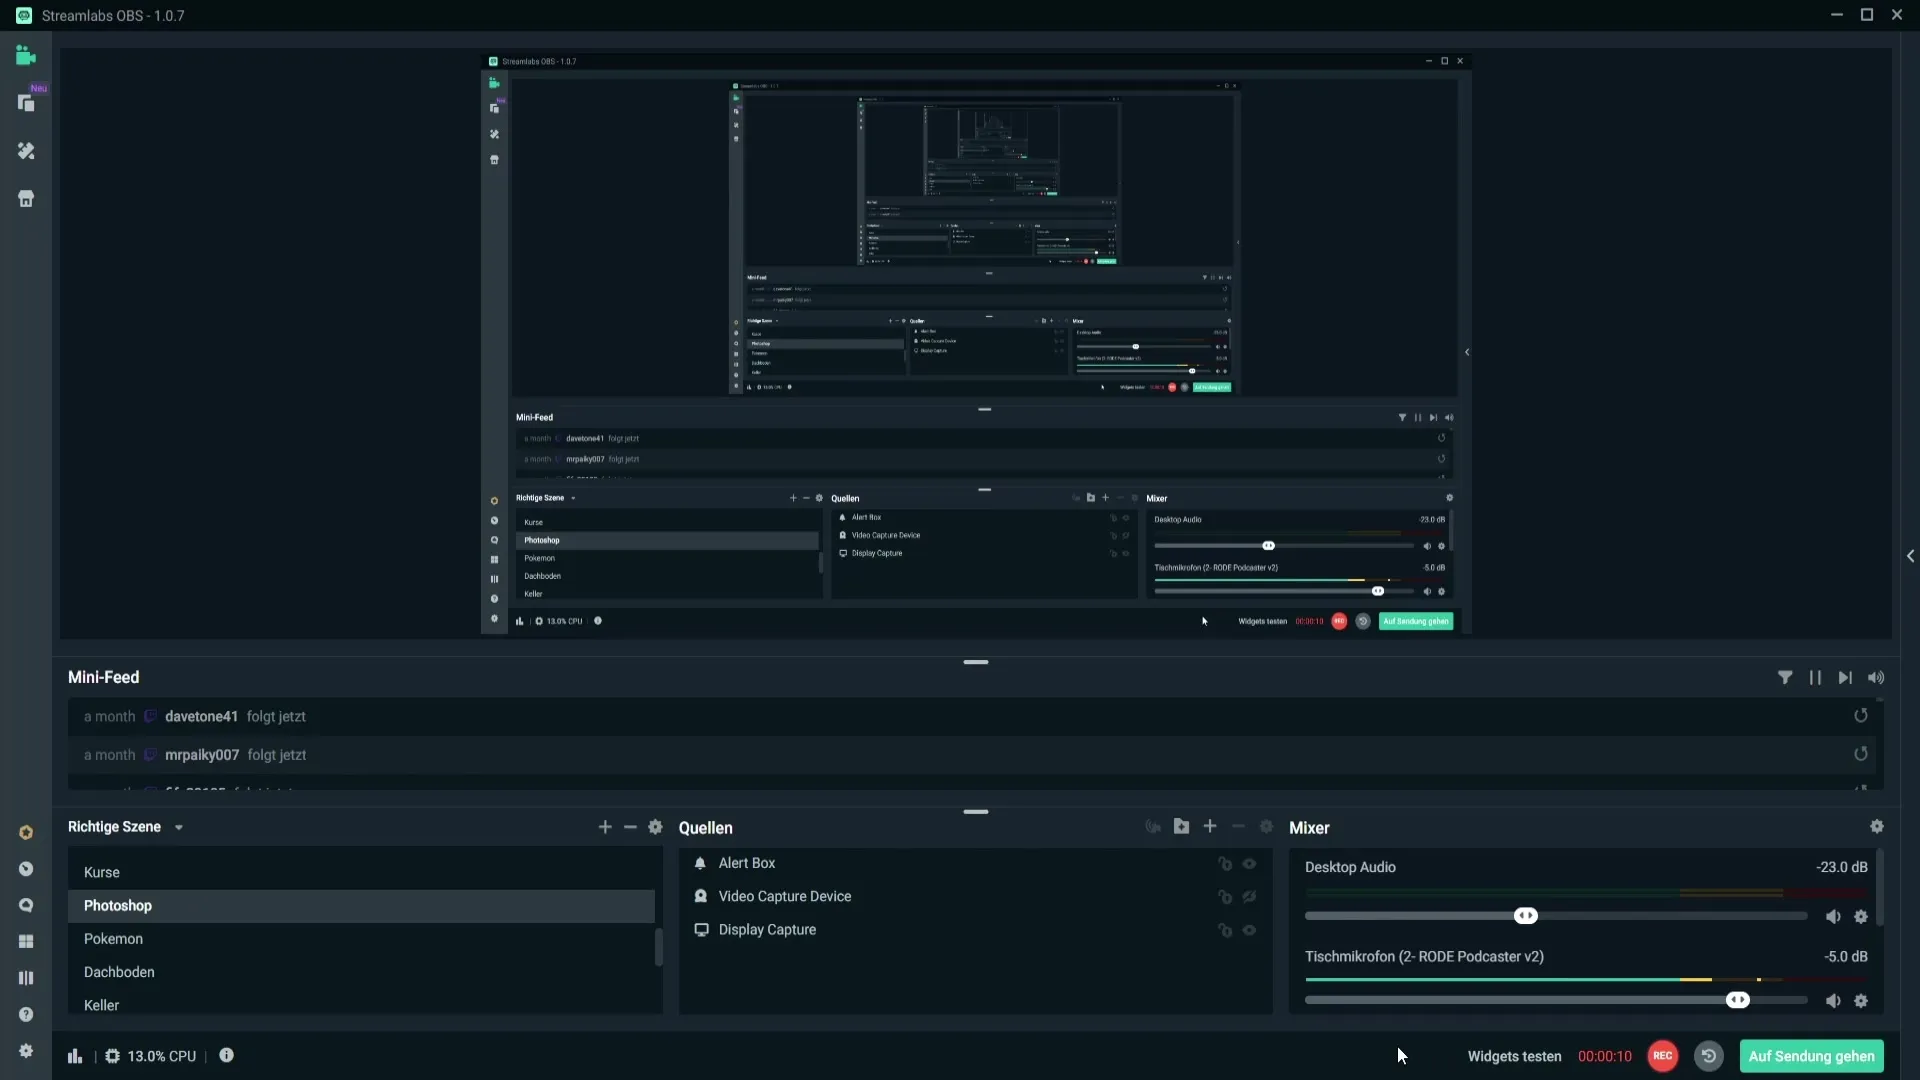
Task: Click the scenes panel resize handle bar
Action: click(x=976, y=812)
